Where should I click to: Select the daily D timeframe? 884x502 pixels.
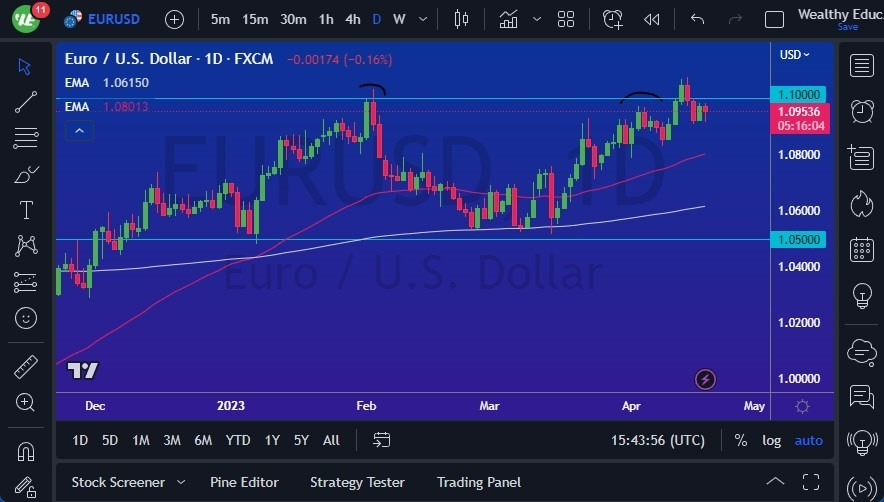tap(377, 19)
